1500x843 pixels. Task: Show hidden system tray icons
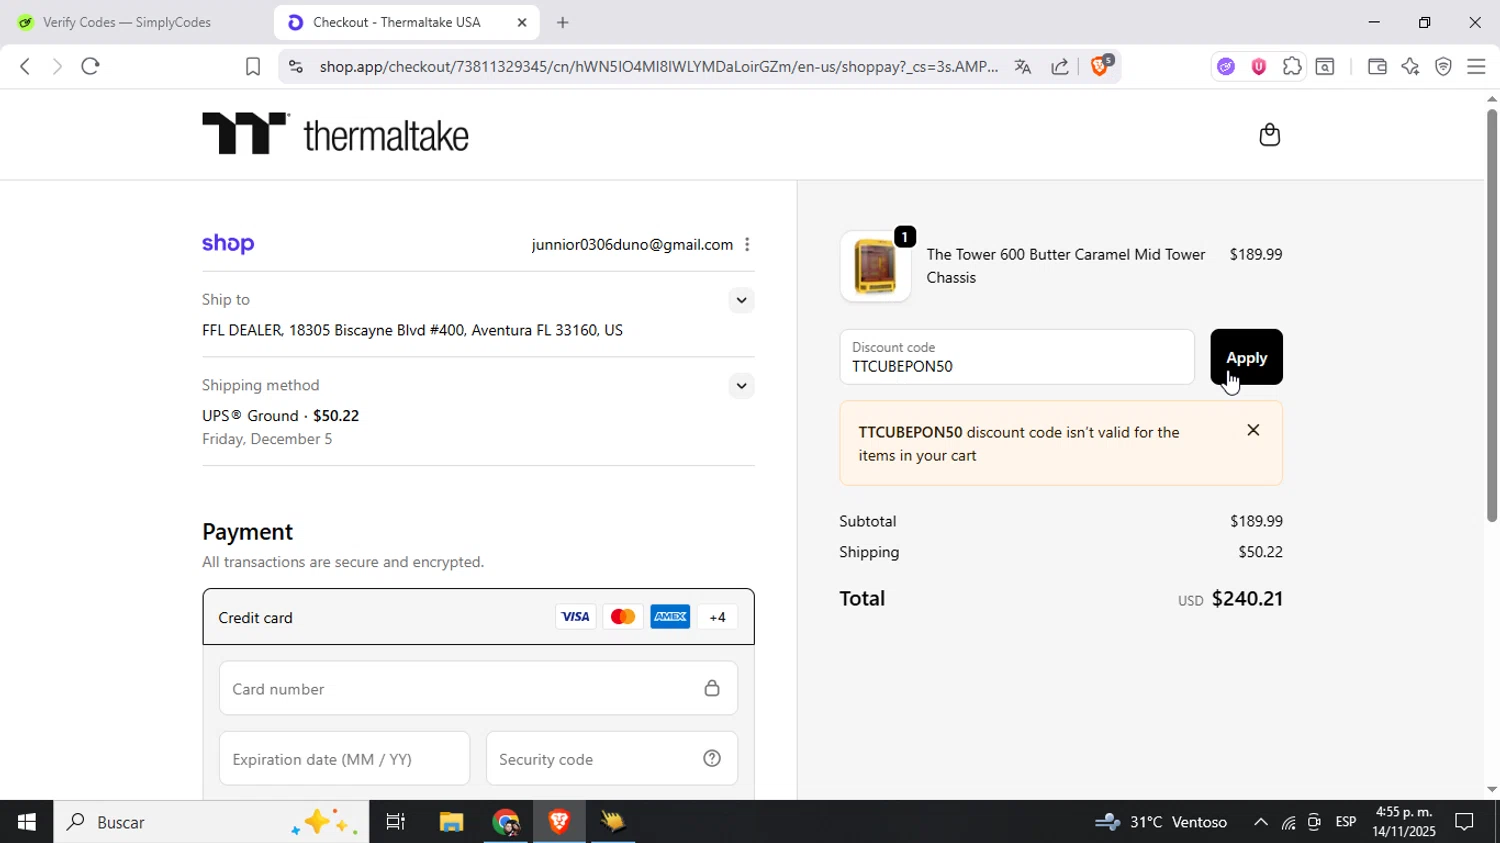1260,822
